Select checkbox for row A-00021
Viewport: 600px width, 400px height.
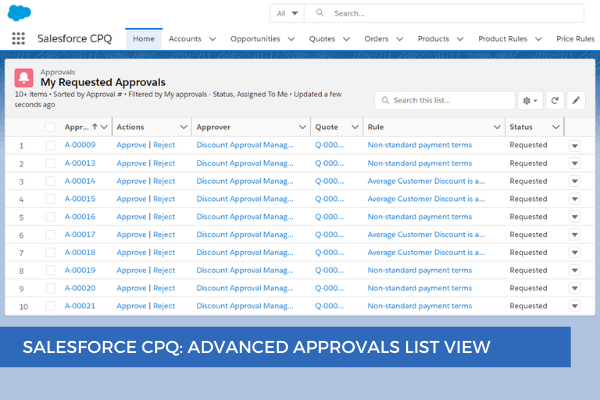coord(50,306)
